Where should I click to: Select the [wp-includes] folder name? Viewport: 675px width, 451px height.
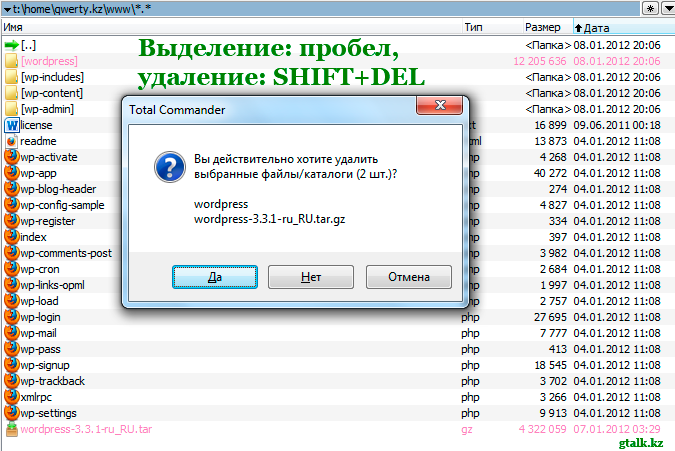tap(53, 77)
